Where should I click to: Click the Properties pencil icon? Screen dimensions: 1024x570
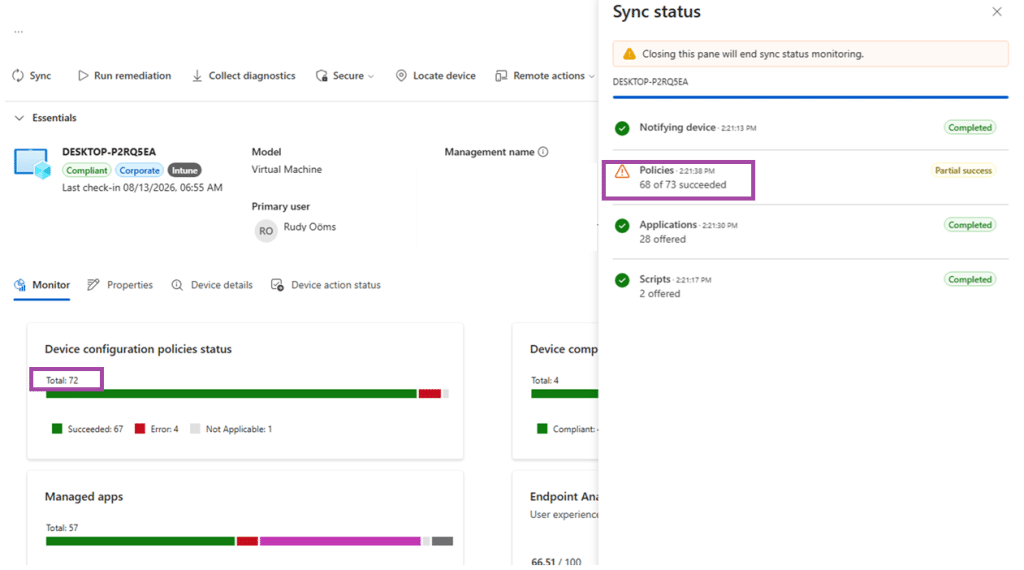click(x=93, y=285)
